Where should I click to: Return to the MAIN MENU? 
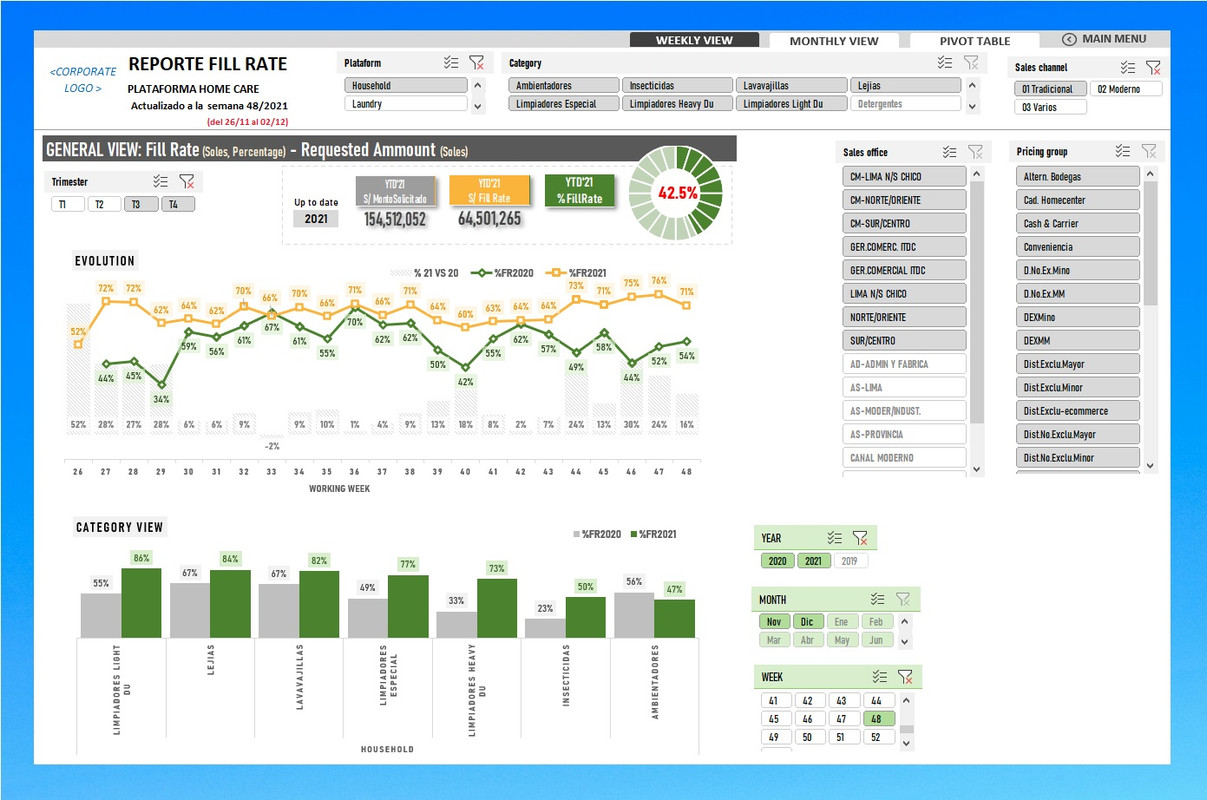1104,39
